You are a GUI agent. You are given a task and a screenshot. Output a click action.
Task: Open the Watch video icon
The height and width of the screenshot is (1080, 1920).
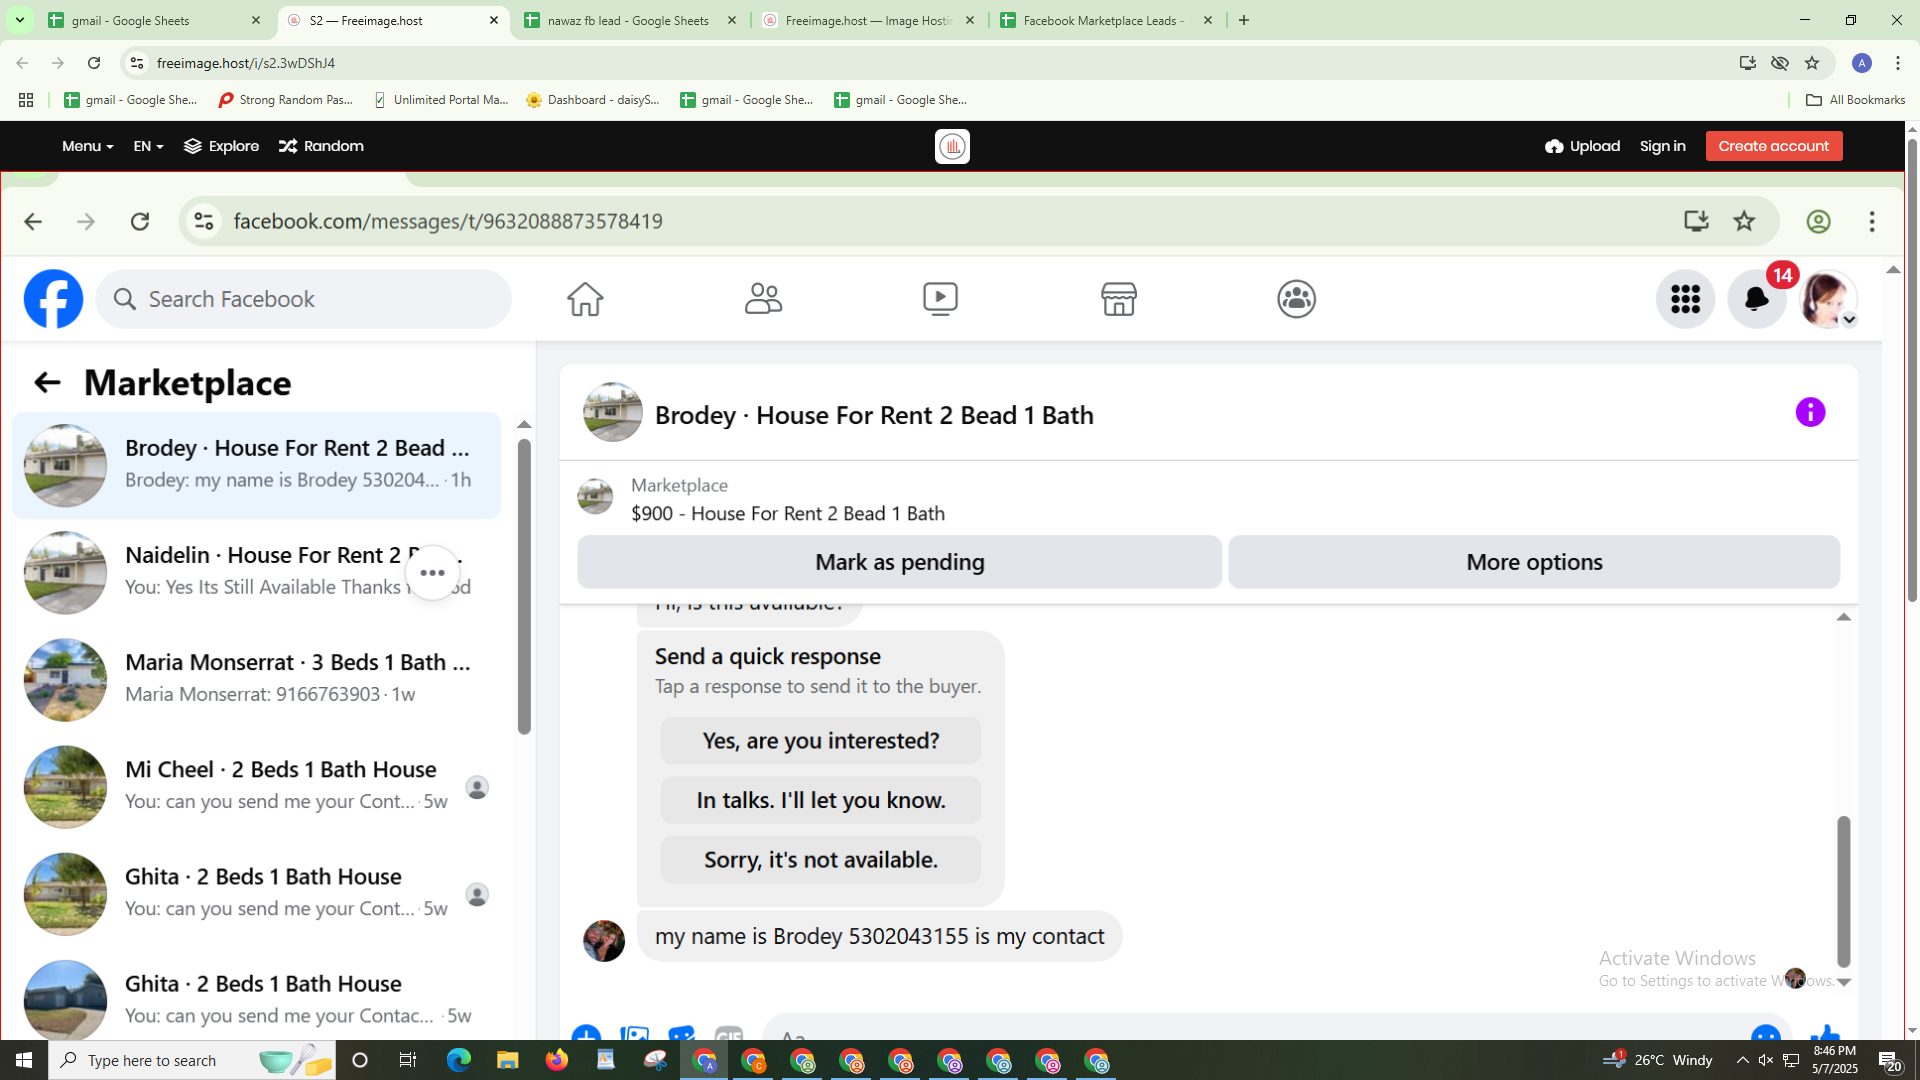940,298
